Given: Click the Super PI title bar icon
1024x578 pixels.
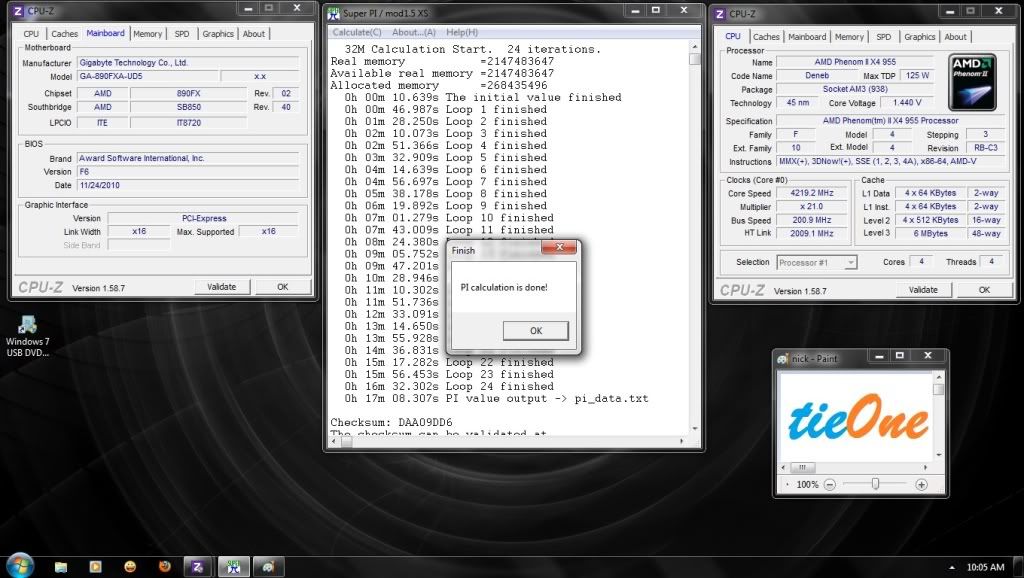Looking at the screenshot, I should coord(334,12).
